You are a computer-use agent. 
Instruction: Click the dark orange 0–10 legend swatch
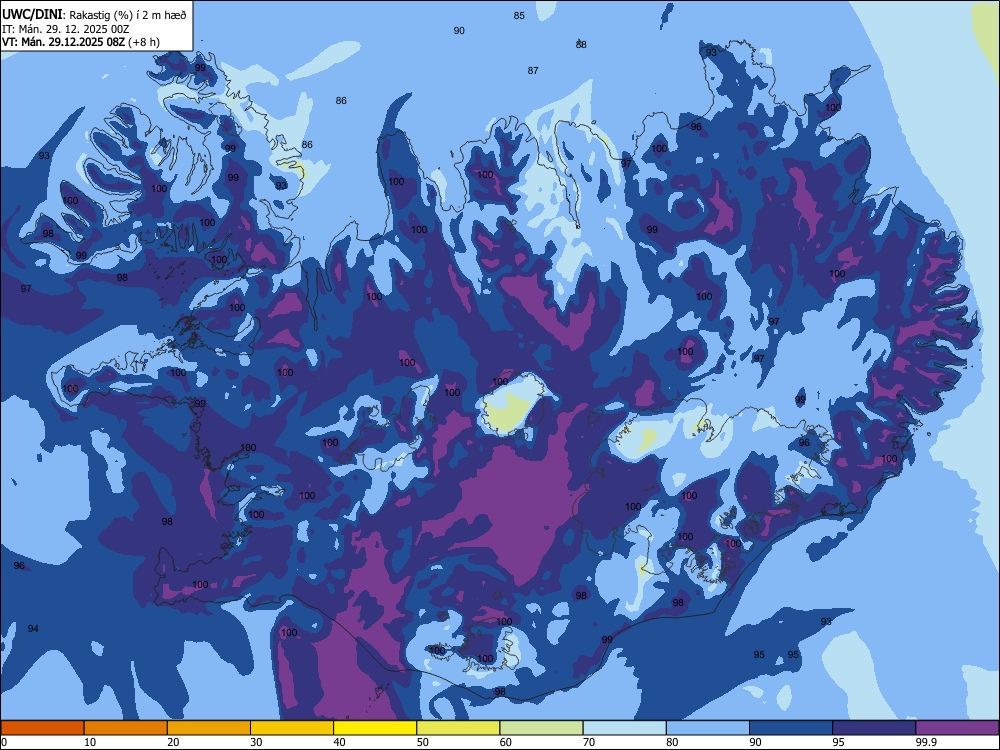tap(42, 728)
